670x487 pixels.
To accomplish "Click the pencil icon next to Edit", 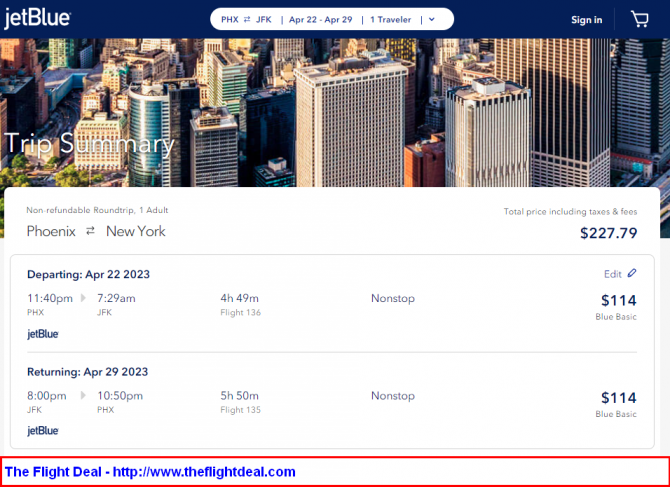I will coord(632,273).
